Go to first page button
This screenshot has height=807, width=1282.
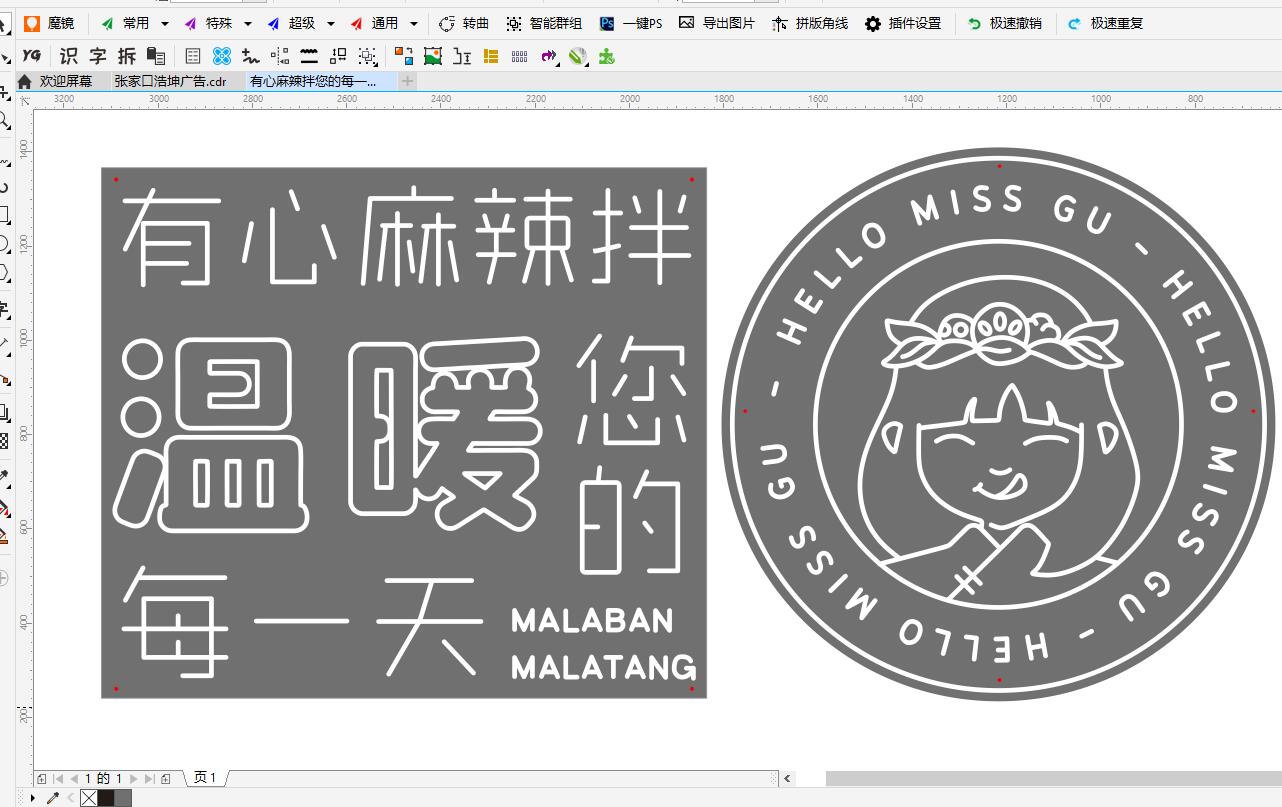coord(58,778)
